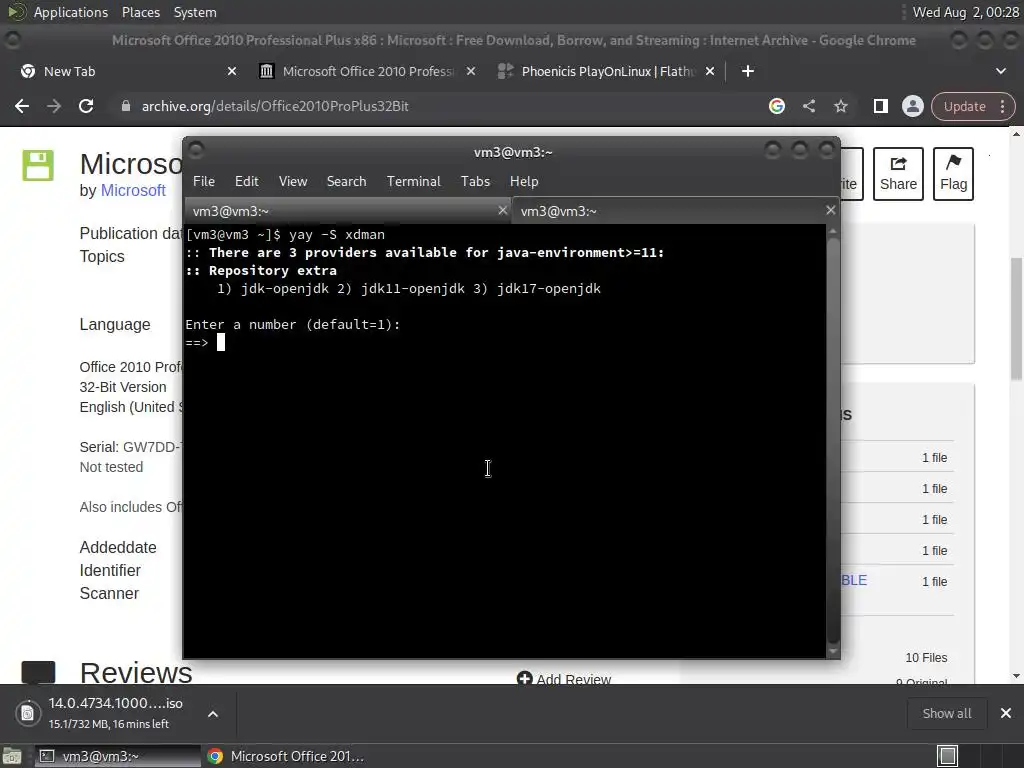Image resolution: width=1024 pixels, height=768 pixels.
Task: Open the Microsoft author link
Action: [x=133, y=191]
